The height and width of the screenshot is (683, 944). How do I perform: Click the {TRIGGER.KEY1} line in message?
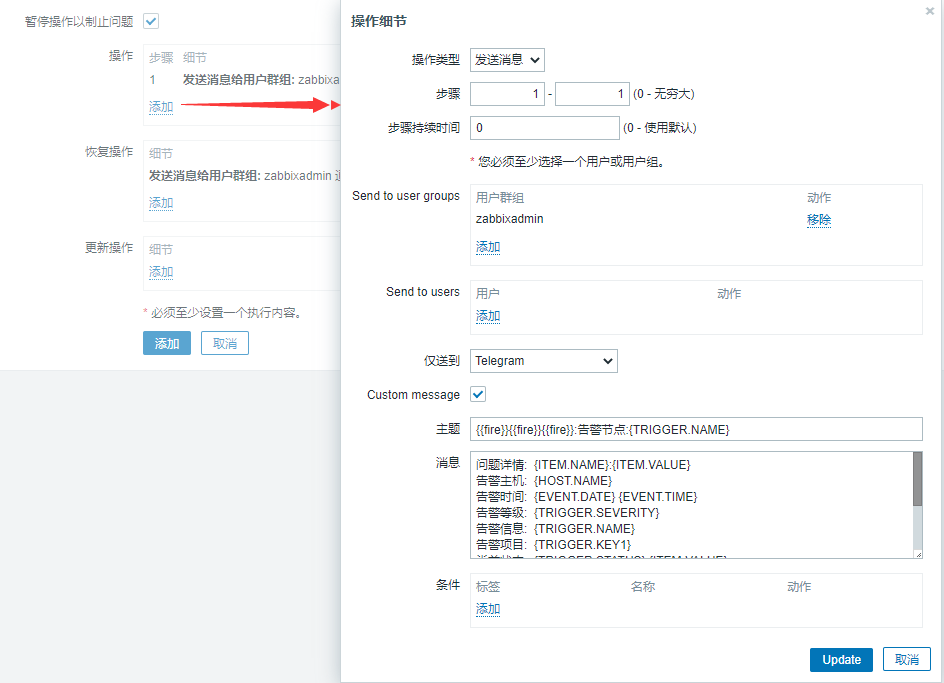click(553, 544)
